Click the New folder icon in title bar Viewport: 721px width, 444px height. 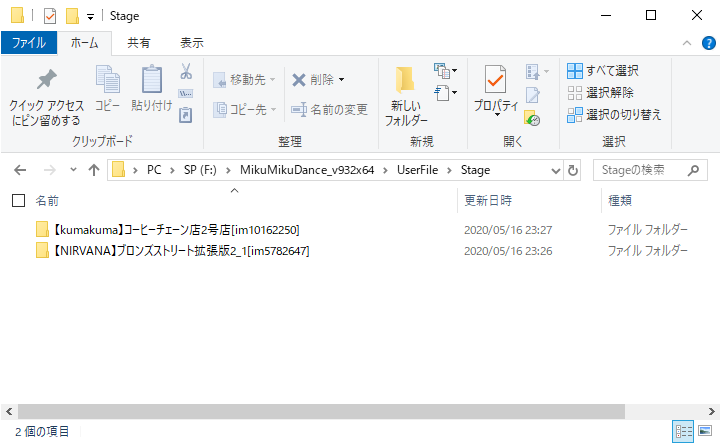(x=72, y=16)
